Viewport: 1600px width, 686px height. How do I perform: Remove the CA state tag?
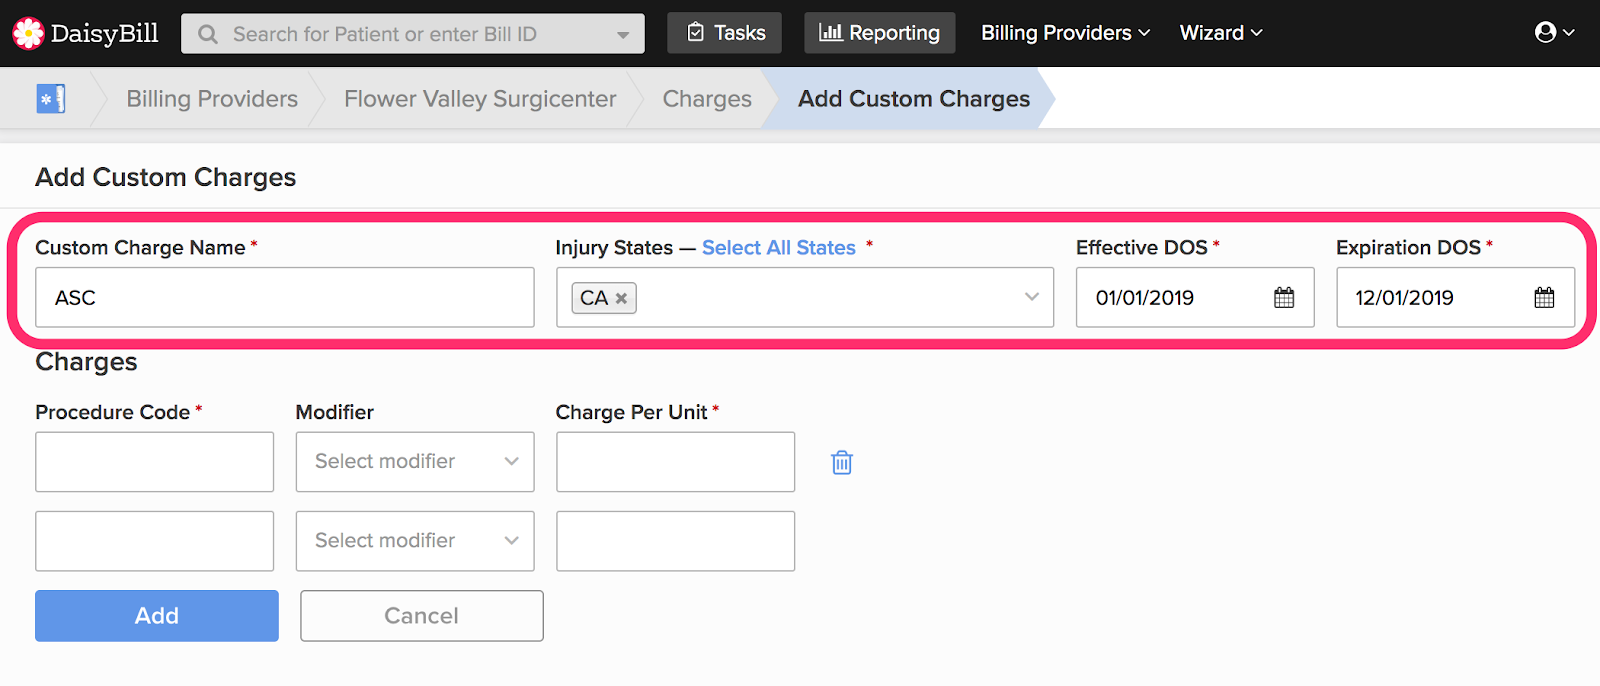[x=621, y=298]
